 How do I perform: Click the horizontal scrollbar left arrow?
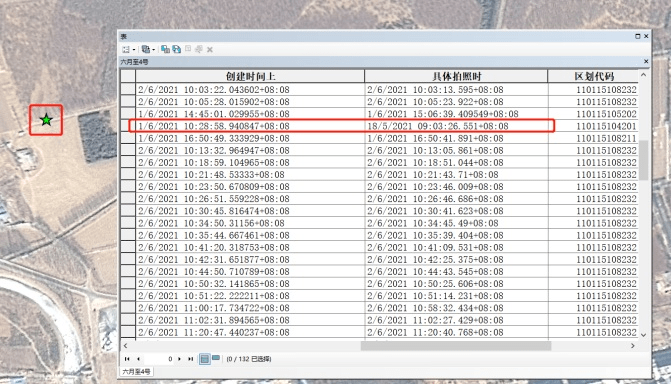(125, 345)
